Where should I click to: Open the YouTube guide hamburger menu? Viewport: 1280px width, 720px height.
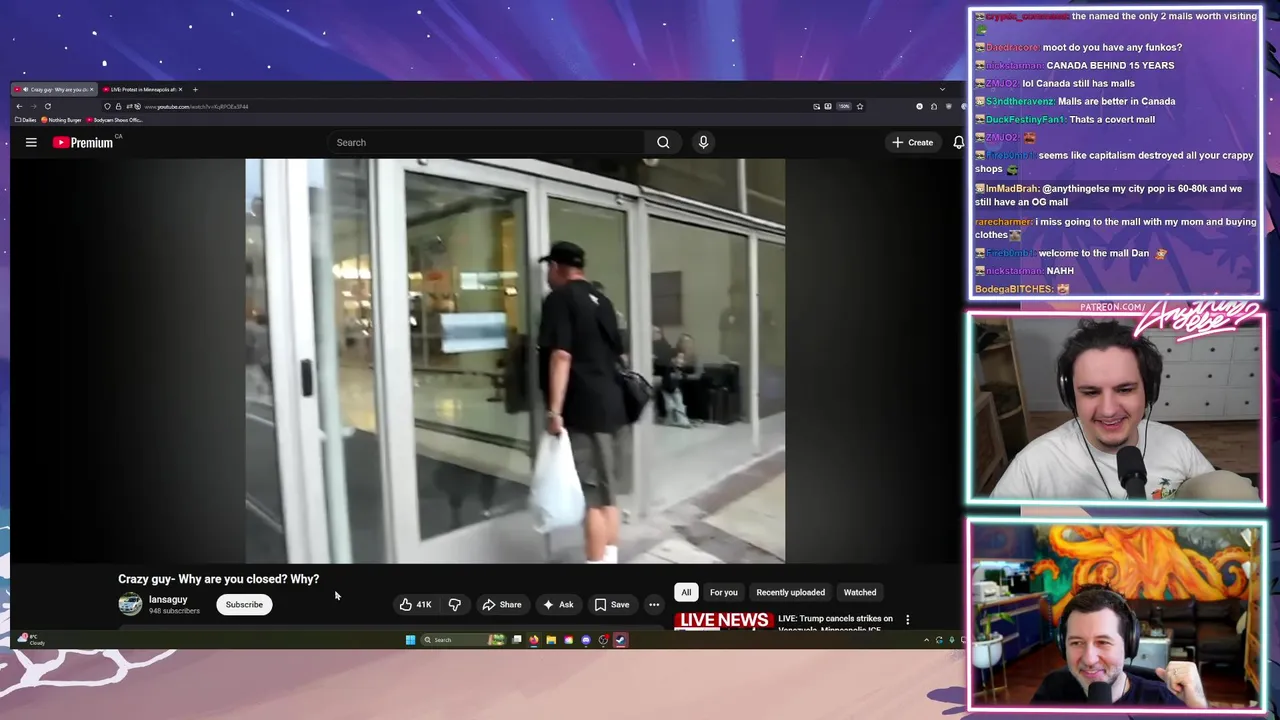tap(31, 143)
